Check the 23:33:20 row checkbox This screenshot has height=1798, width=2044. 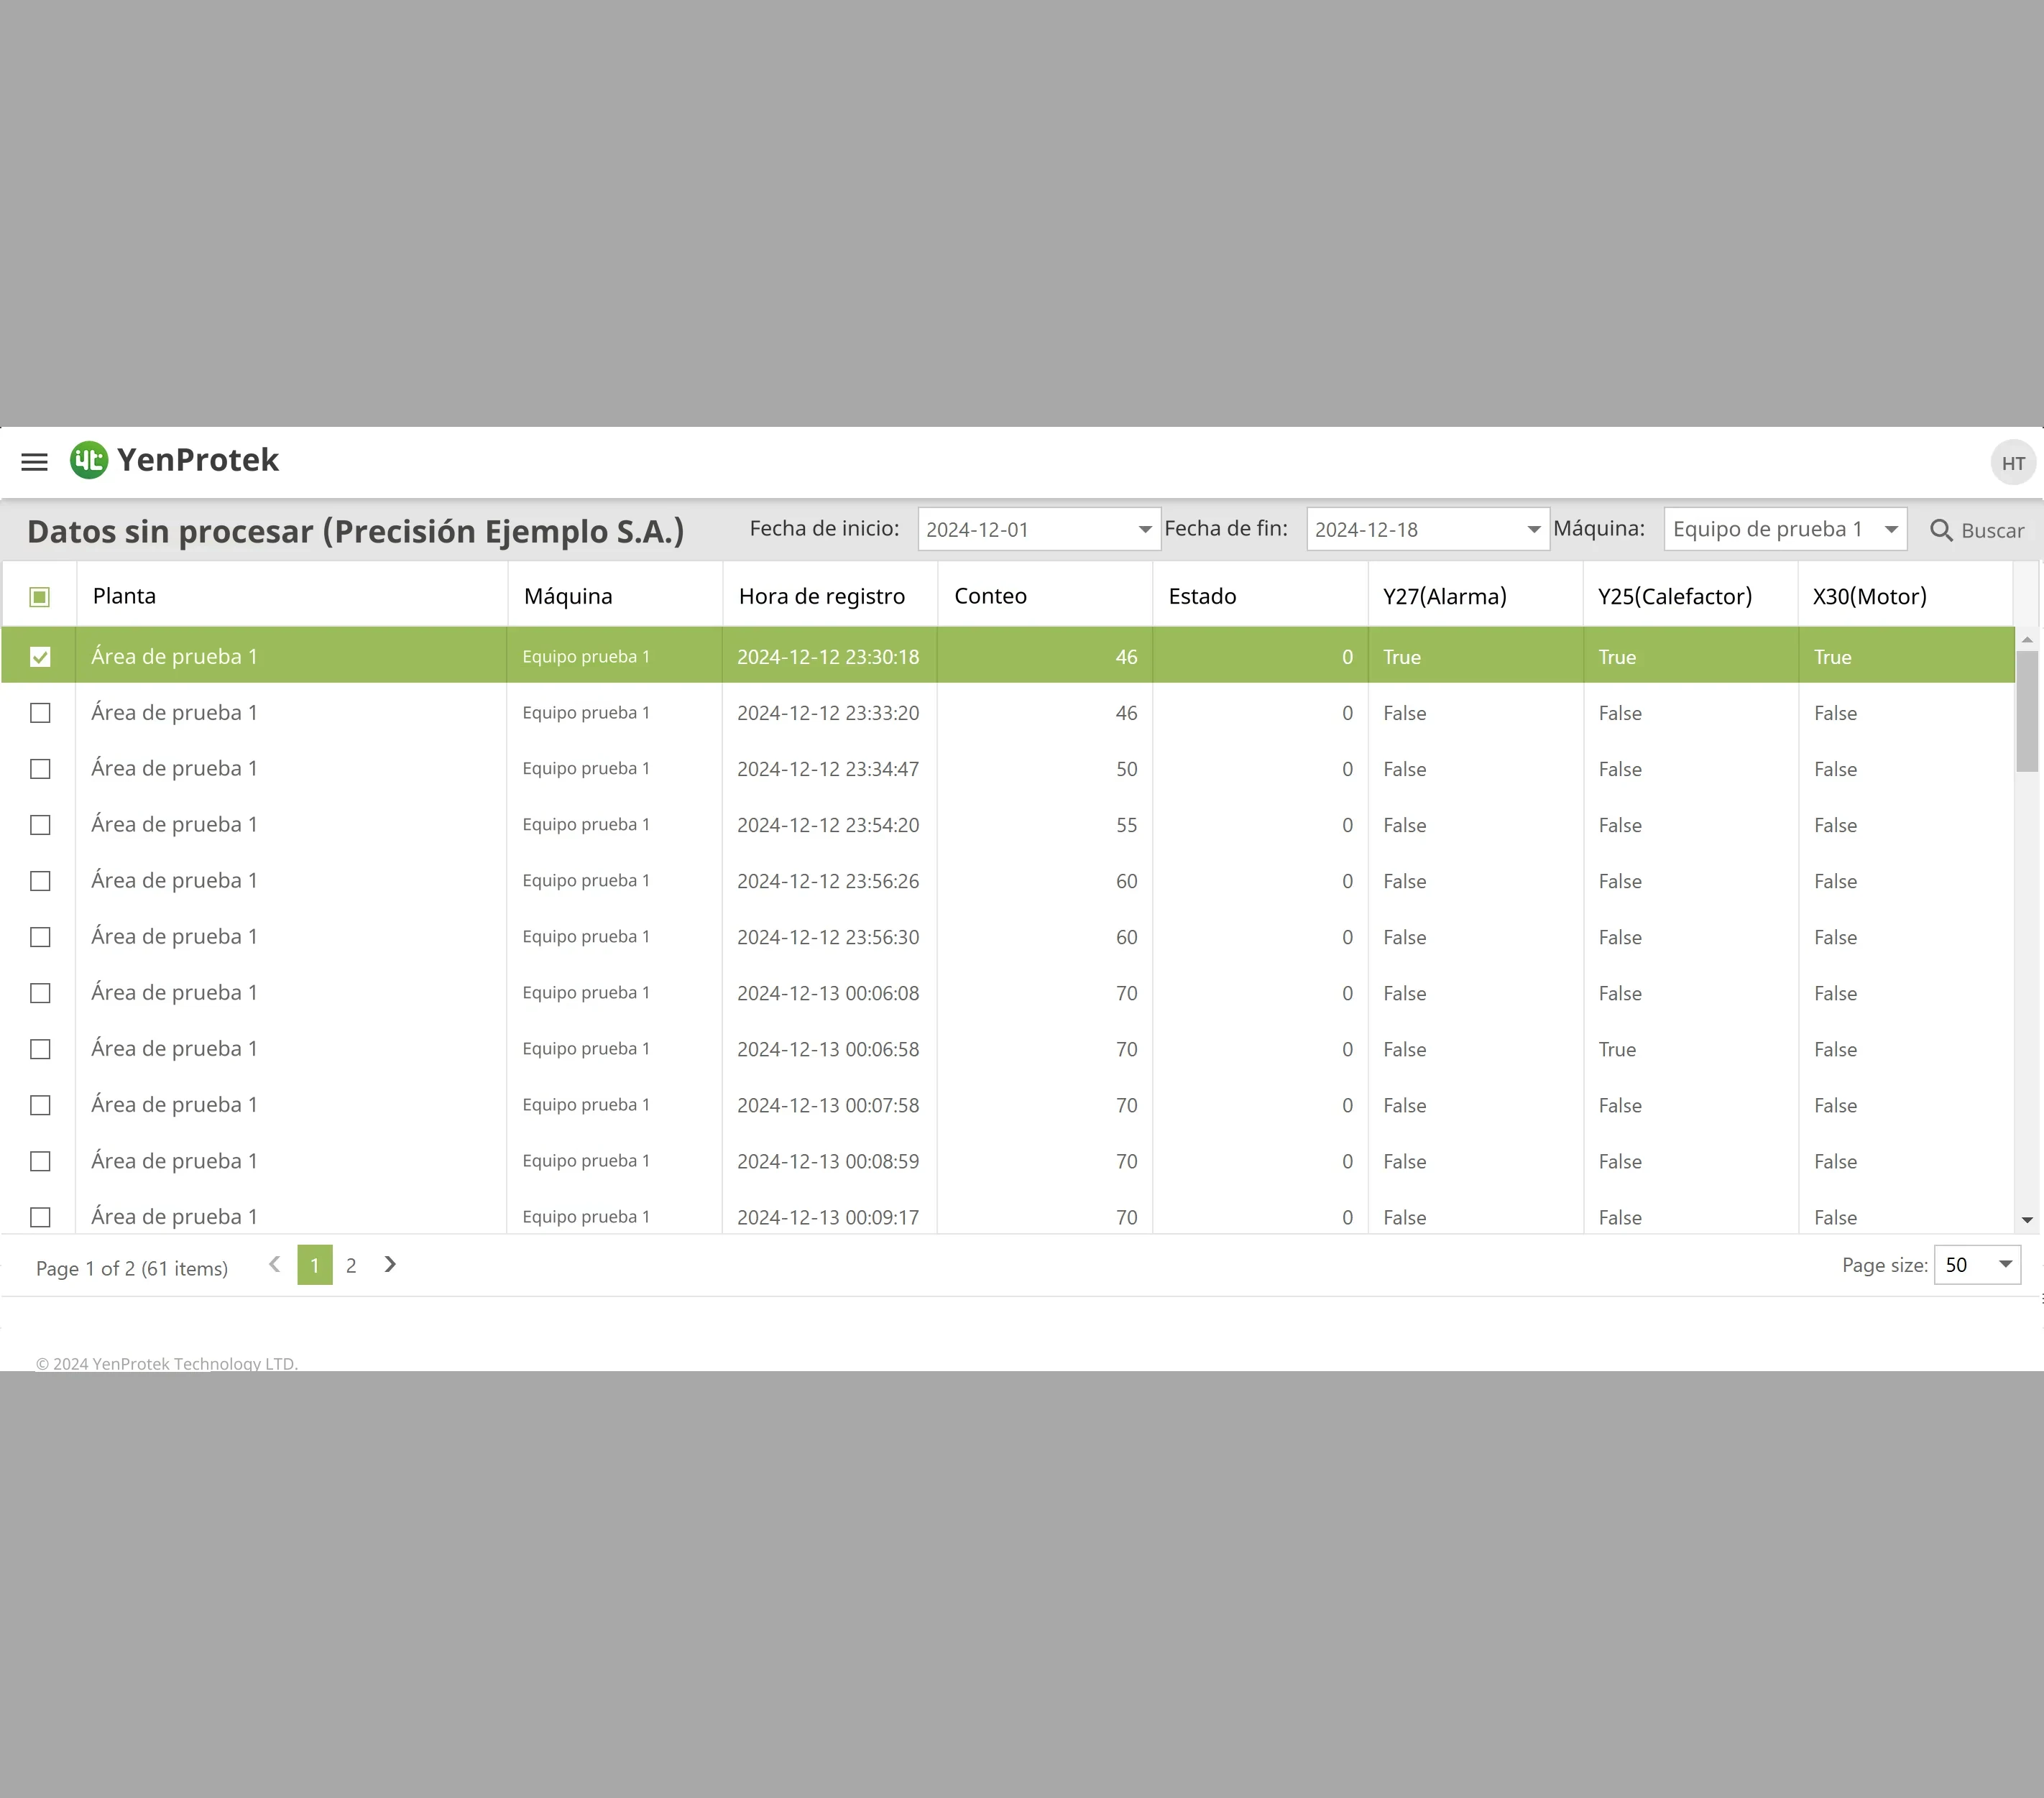click(x=40, y=713)
